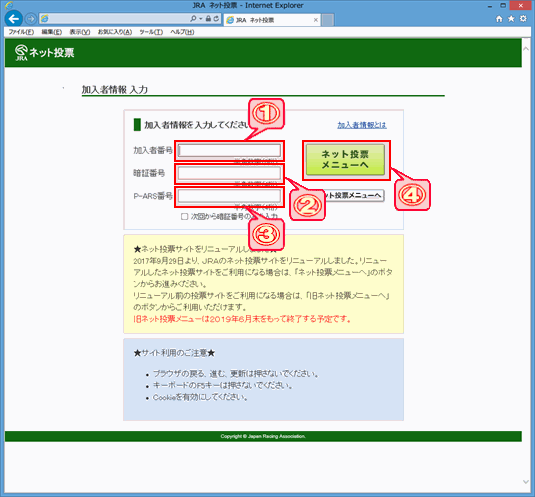Click the browser Forward arrow button
This screenshot has height=497, width=535.
(31, 19)
